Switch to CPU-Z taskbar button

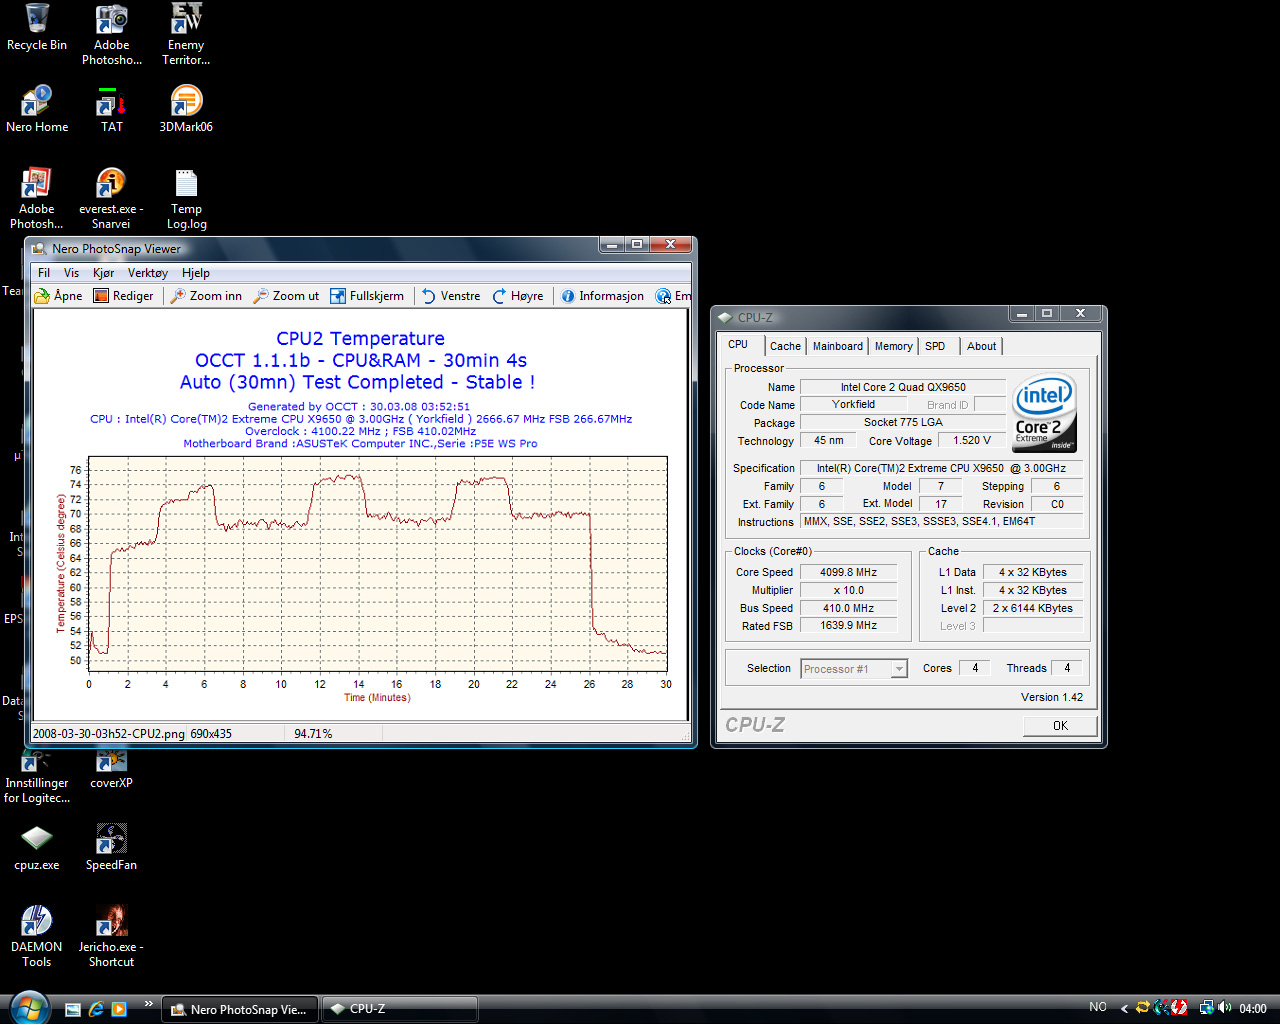click(400, 1009)
